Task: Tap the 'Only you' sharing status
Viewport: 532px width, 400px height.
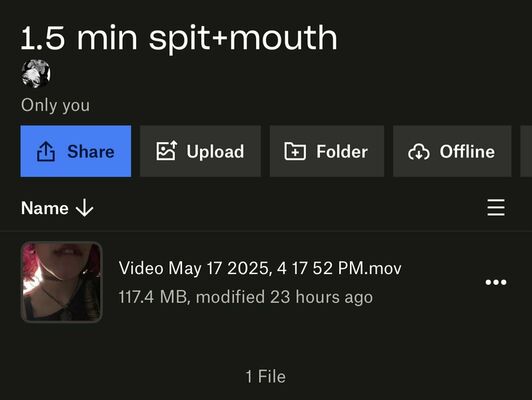Action: click(55, 105)
